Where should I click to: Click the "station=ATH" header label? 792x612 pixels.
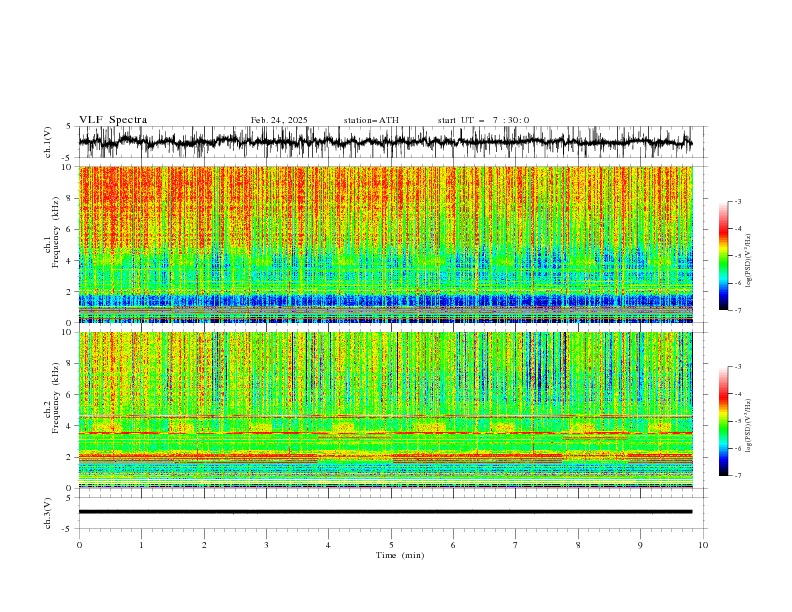click(371, 120)
